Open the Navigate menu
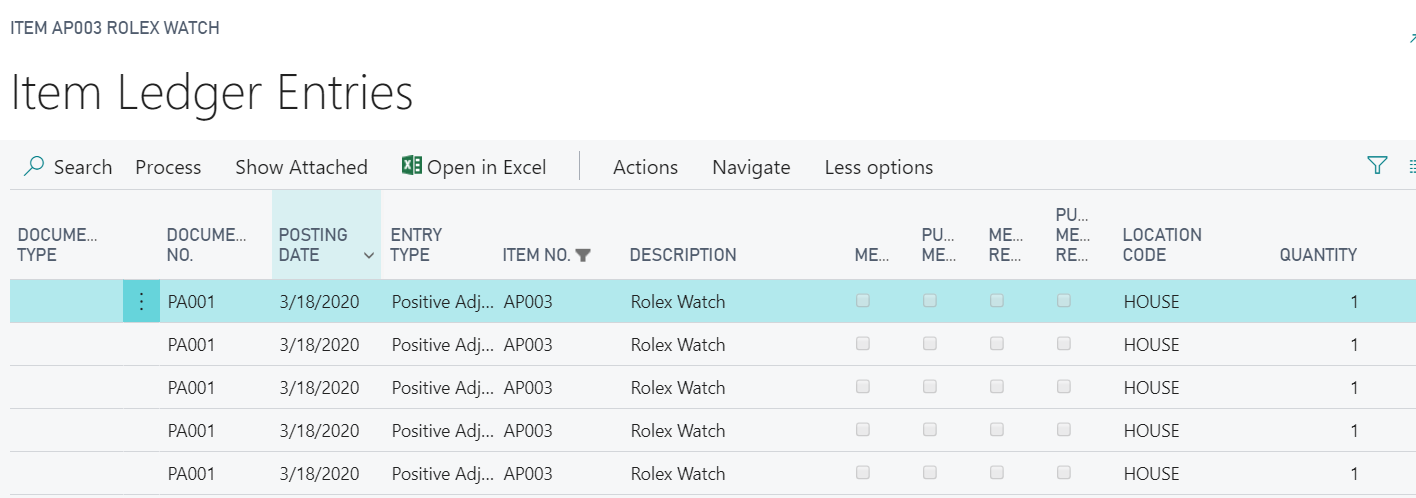The image size is (1416, 498). coord(751,167)
